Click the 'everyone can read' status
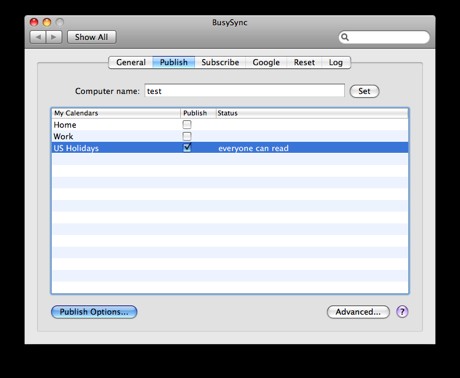Image resolution: width=460 pixels, height=378 pixels. coord(253,148)
